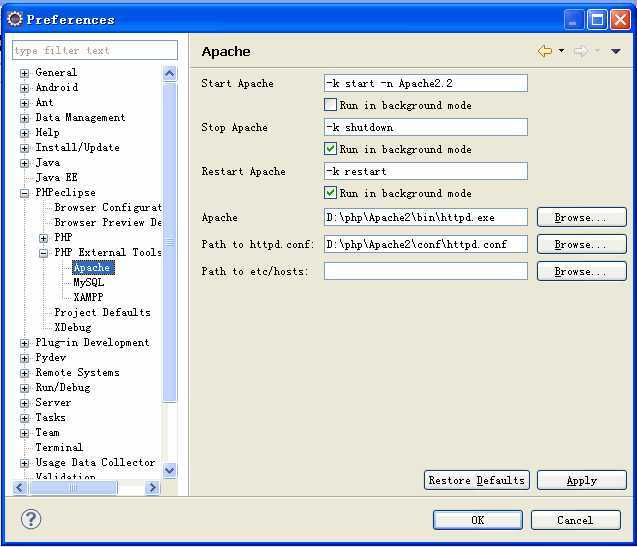
Task: Expand the Team tree node
Action: tap(24, 434)
